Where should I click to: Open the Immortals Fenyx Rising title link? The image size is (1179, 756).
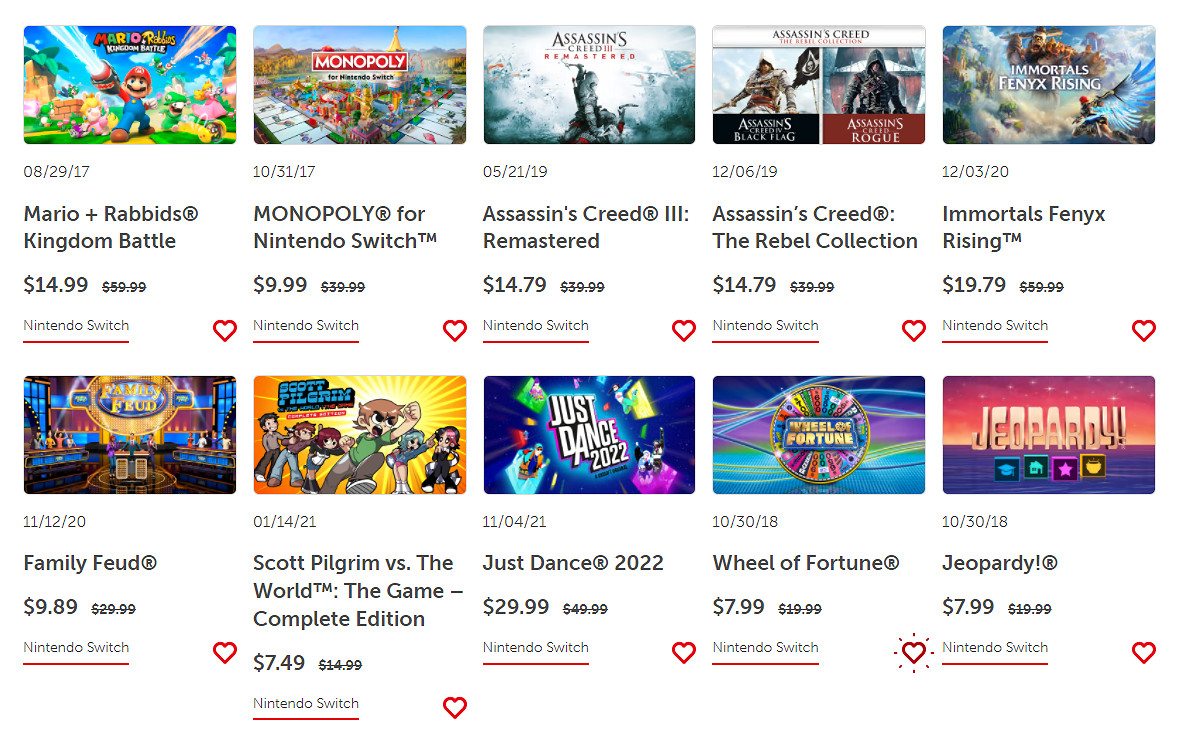1024,227
